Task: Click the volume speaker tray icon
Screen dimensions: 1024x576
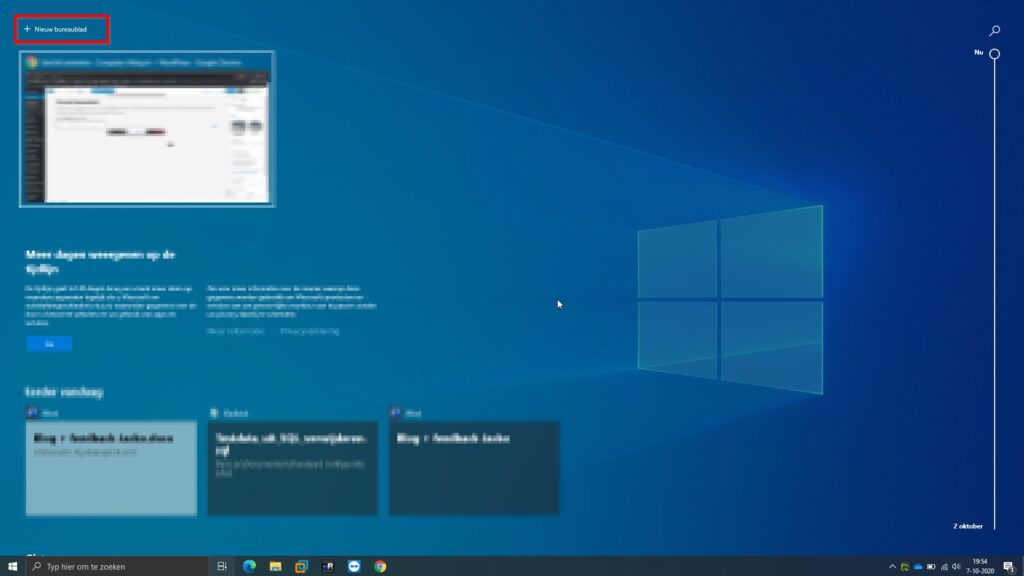Action: (x=956, y=567)
